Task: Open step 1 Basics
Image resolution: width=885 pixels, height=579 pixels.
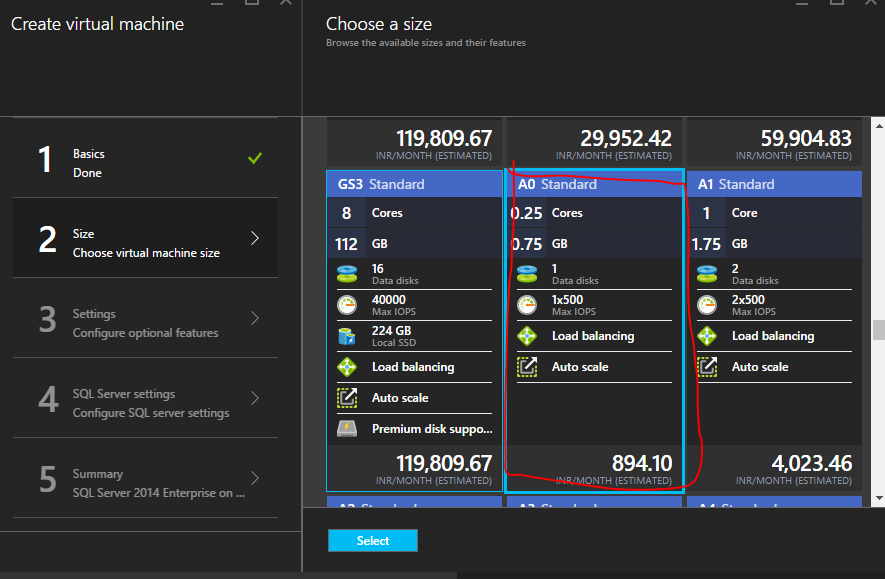Action: 146,158
